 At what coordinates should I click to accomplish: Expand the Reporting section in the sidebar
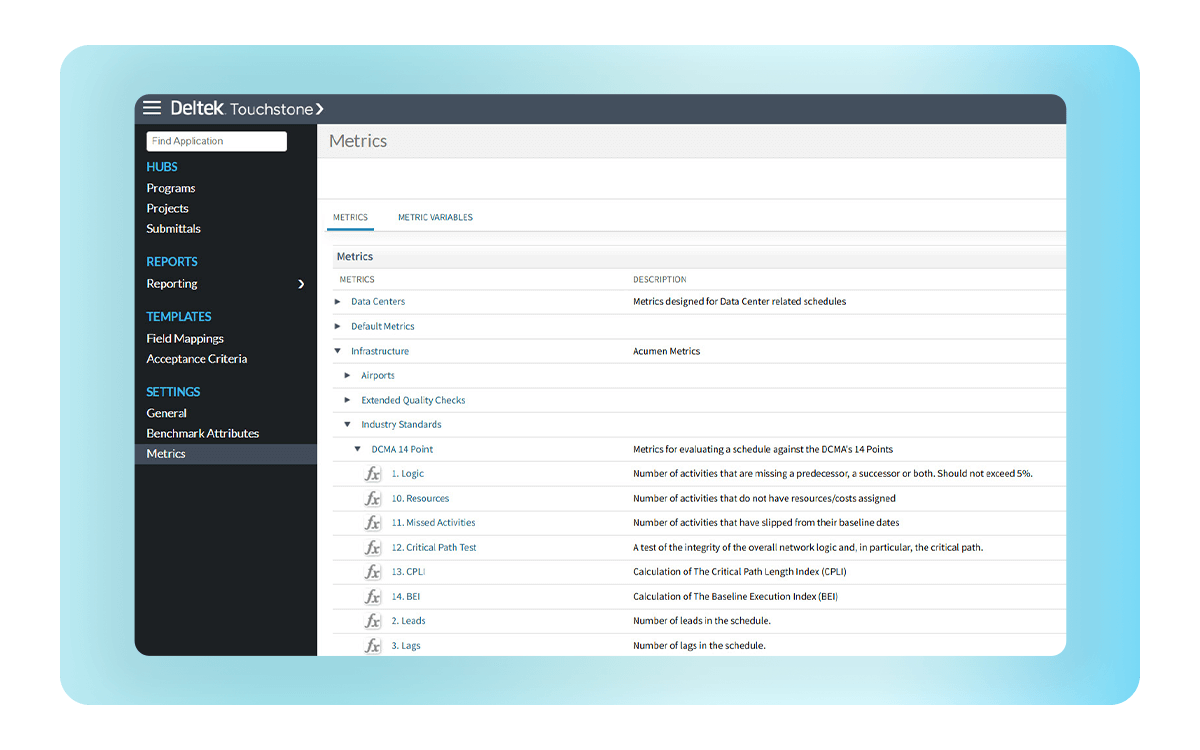pyautogui.click(x=301, y=284)
